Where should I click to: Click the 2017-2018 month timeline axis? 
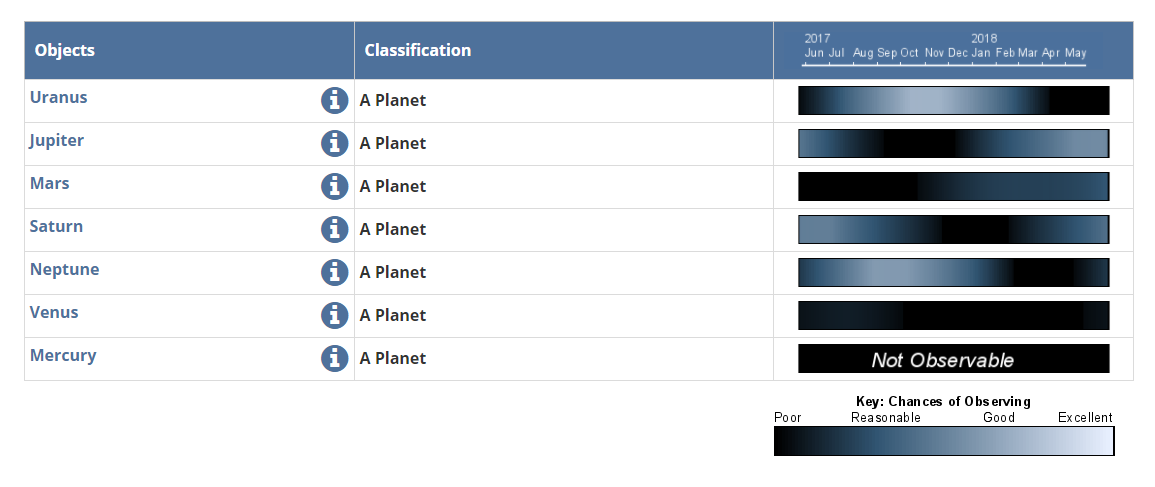click(x=944, y=50)
